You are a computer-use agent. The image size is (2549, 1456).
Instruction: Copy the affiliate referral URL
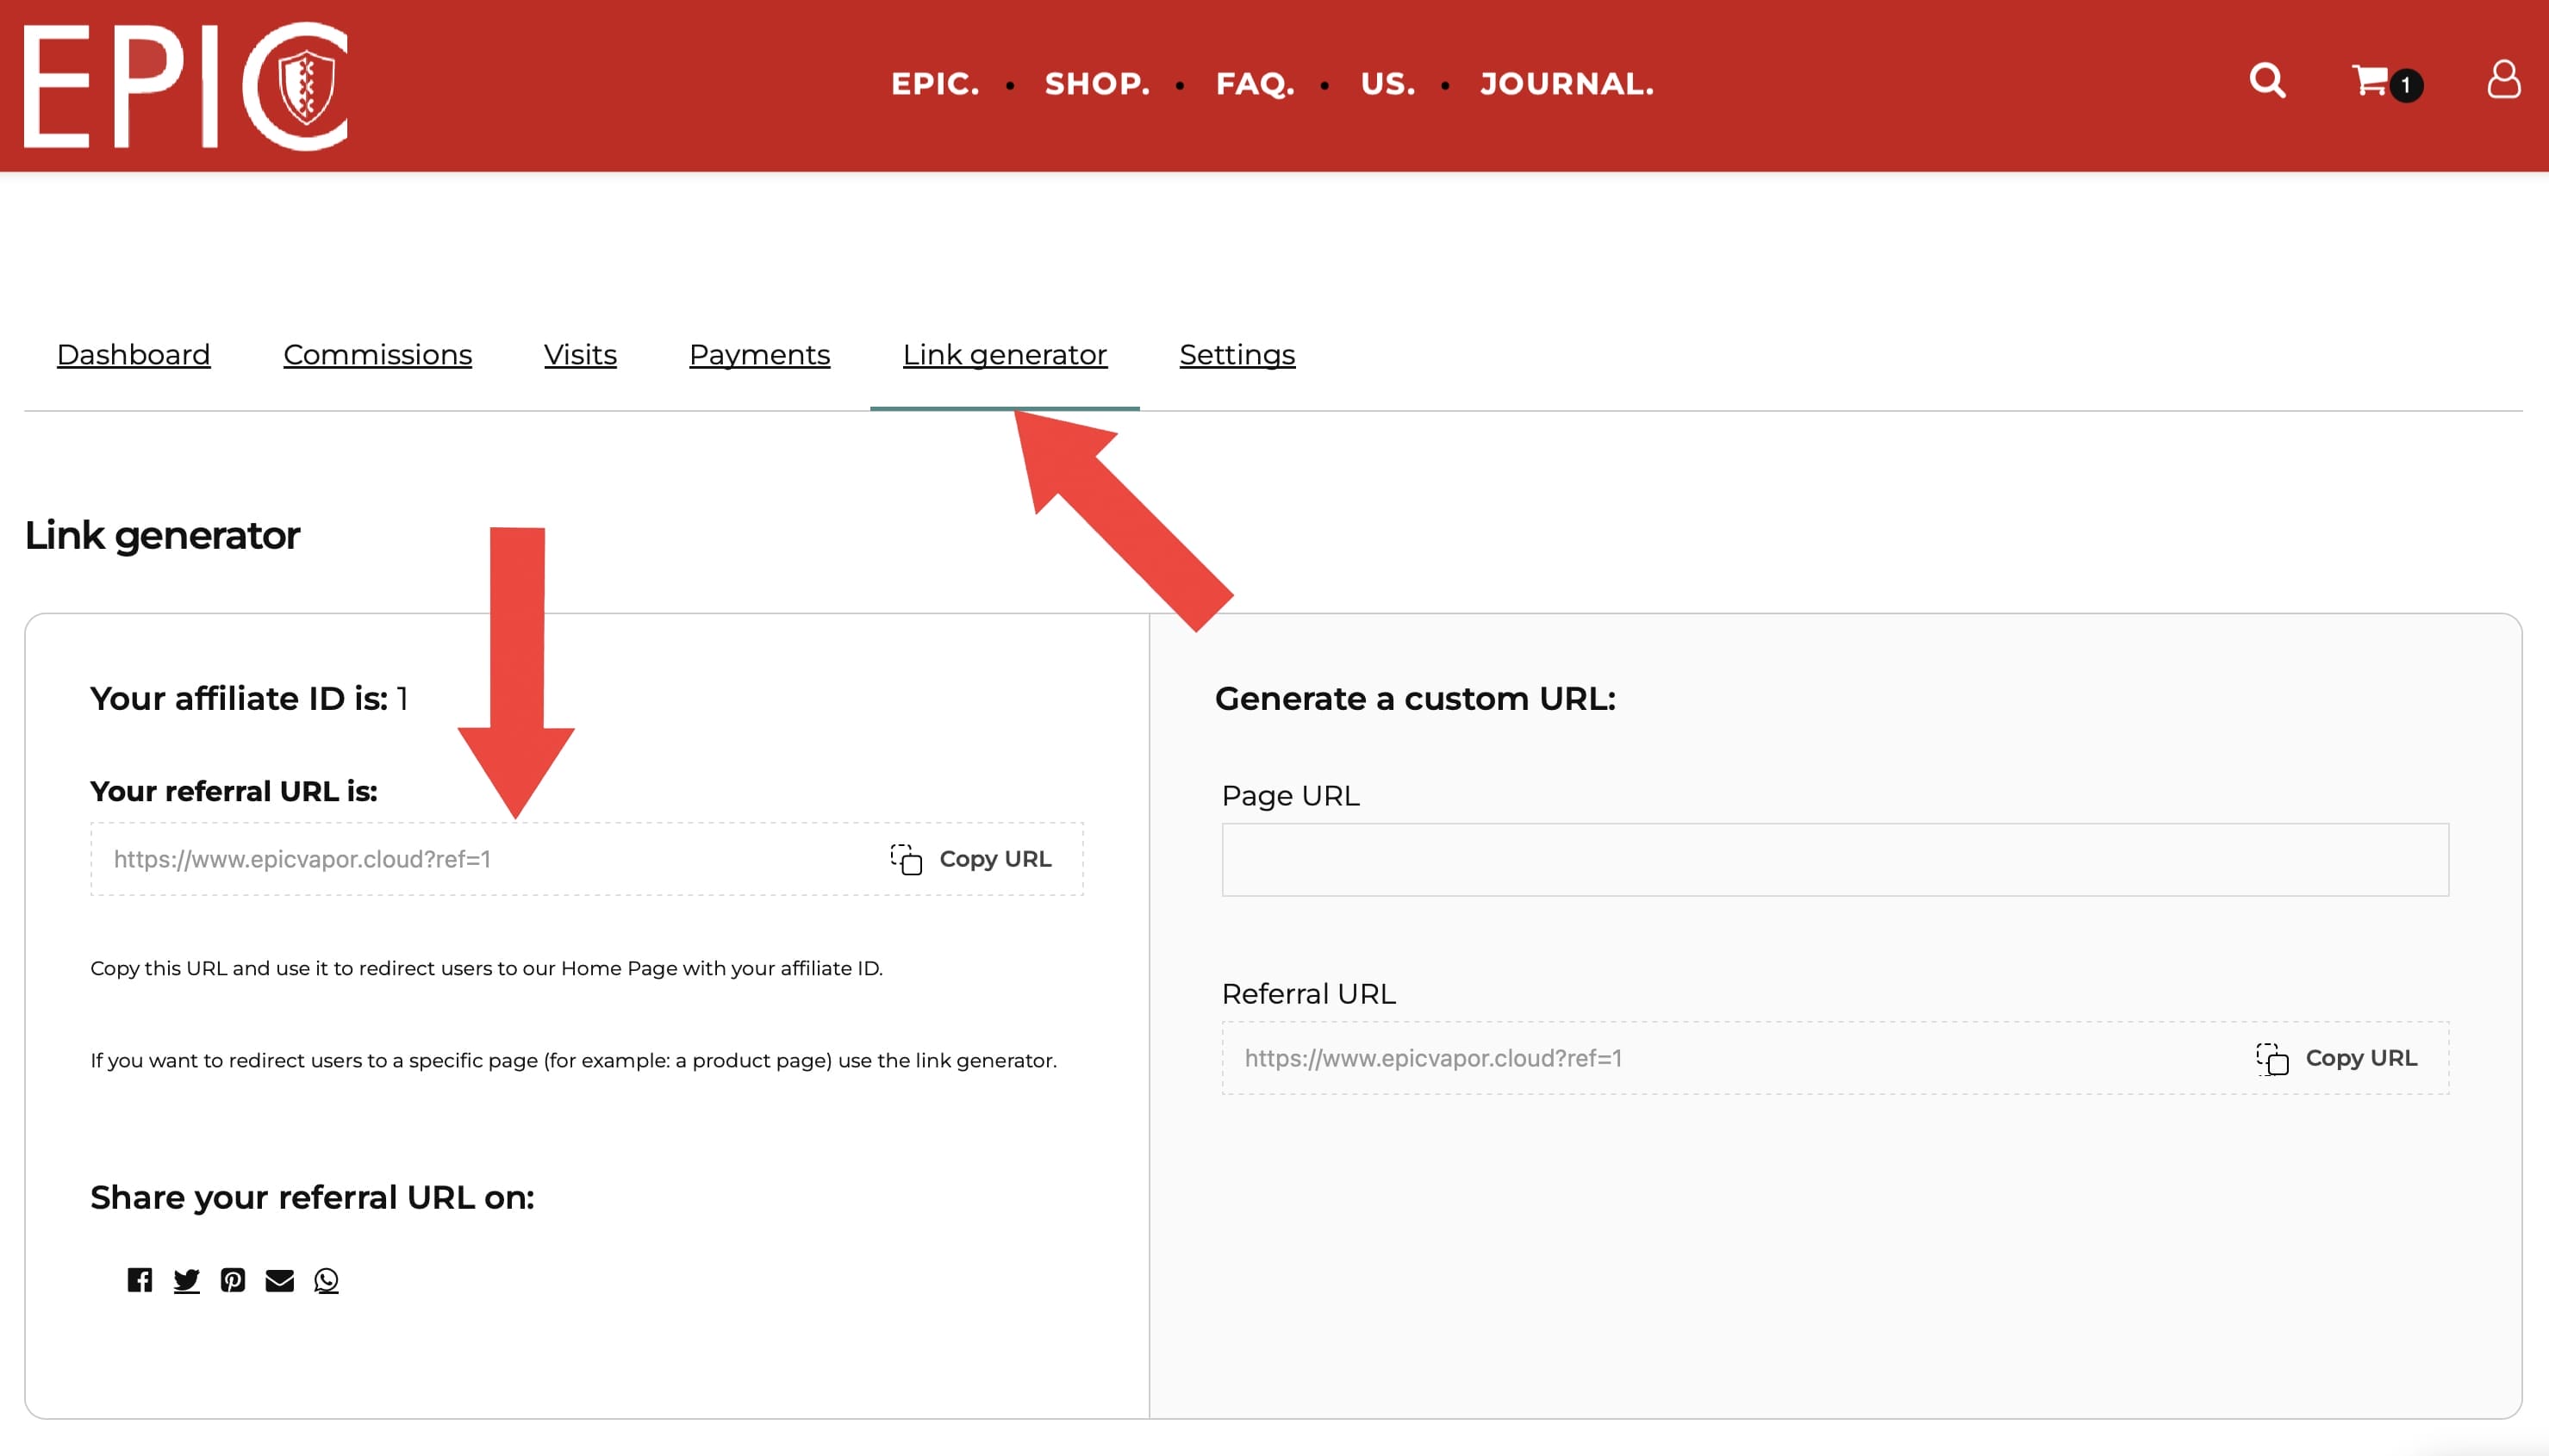coord(972,859)
